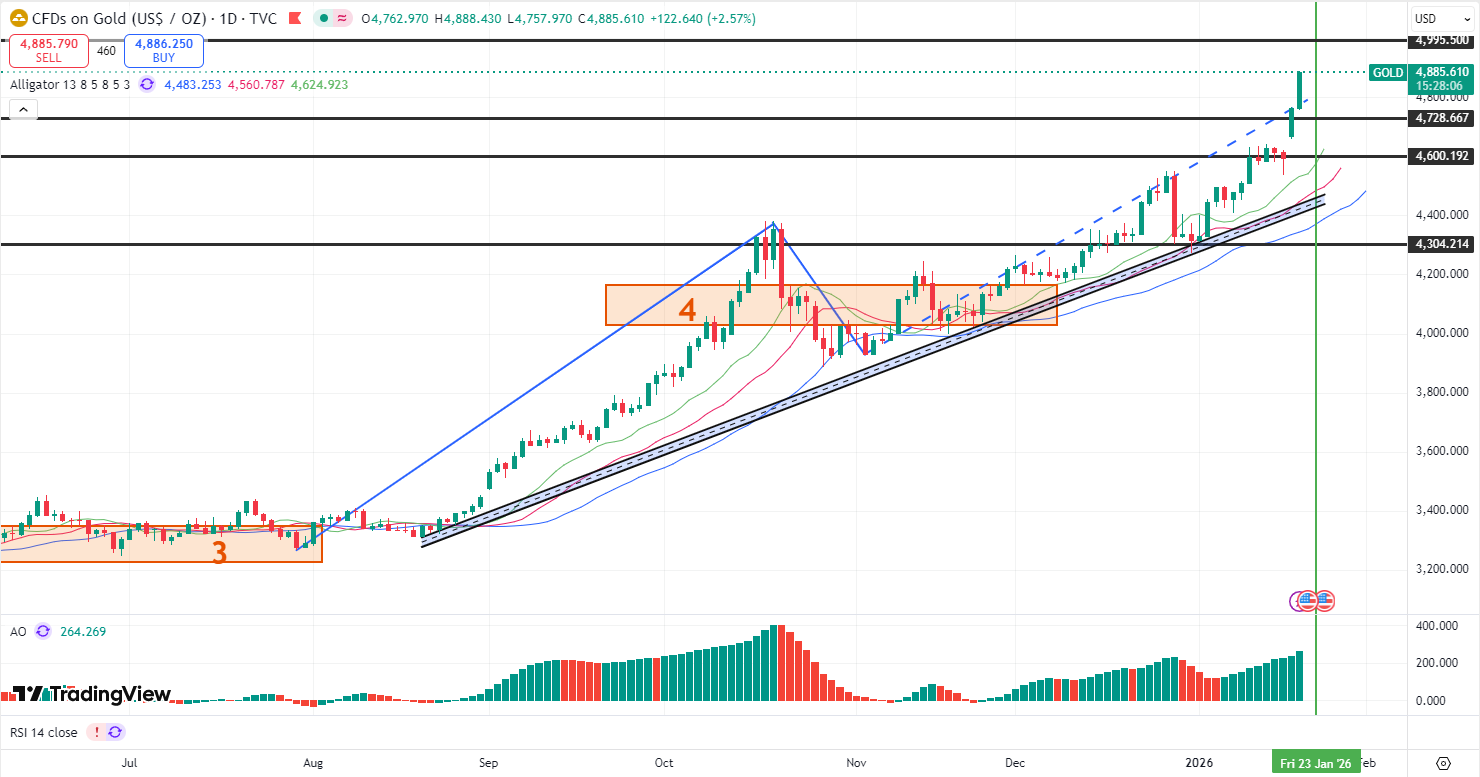The height and width of the screenshot is (777, 1480).
Task: Click the RSI red exclamation warning icon
Action: 97,732
